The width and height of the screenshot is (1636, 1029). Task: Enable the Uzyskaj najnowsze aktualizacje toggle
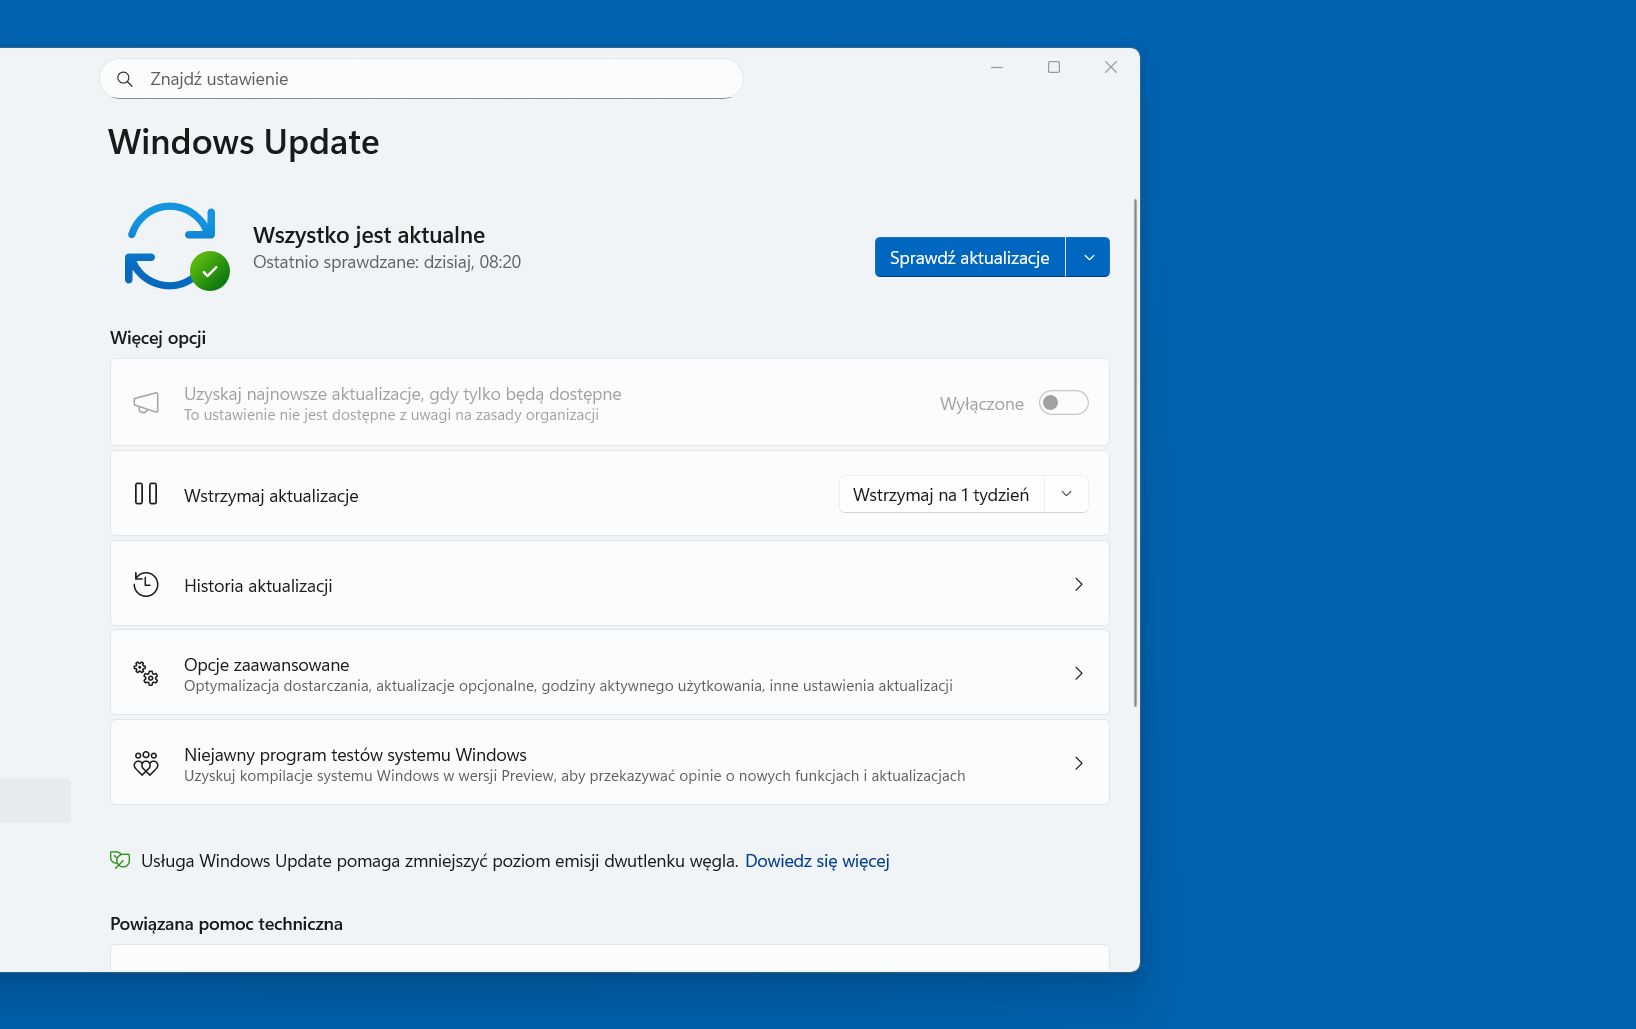coord(1063,402)
